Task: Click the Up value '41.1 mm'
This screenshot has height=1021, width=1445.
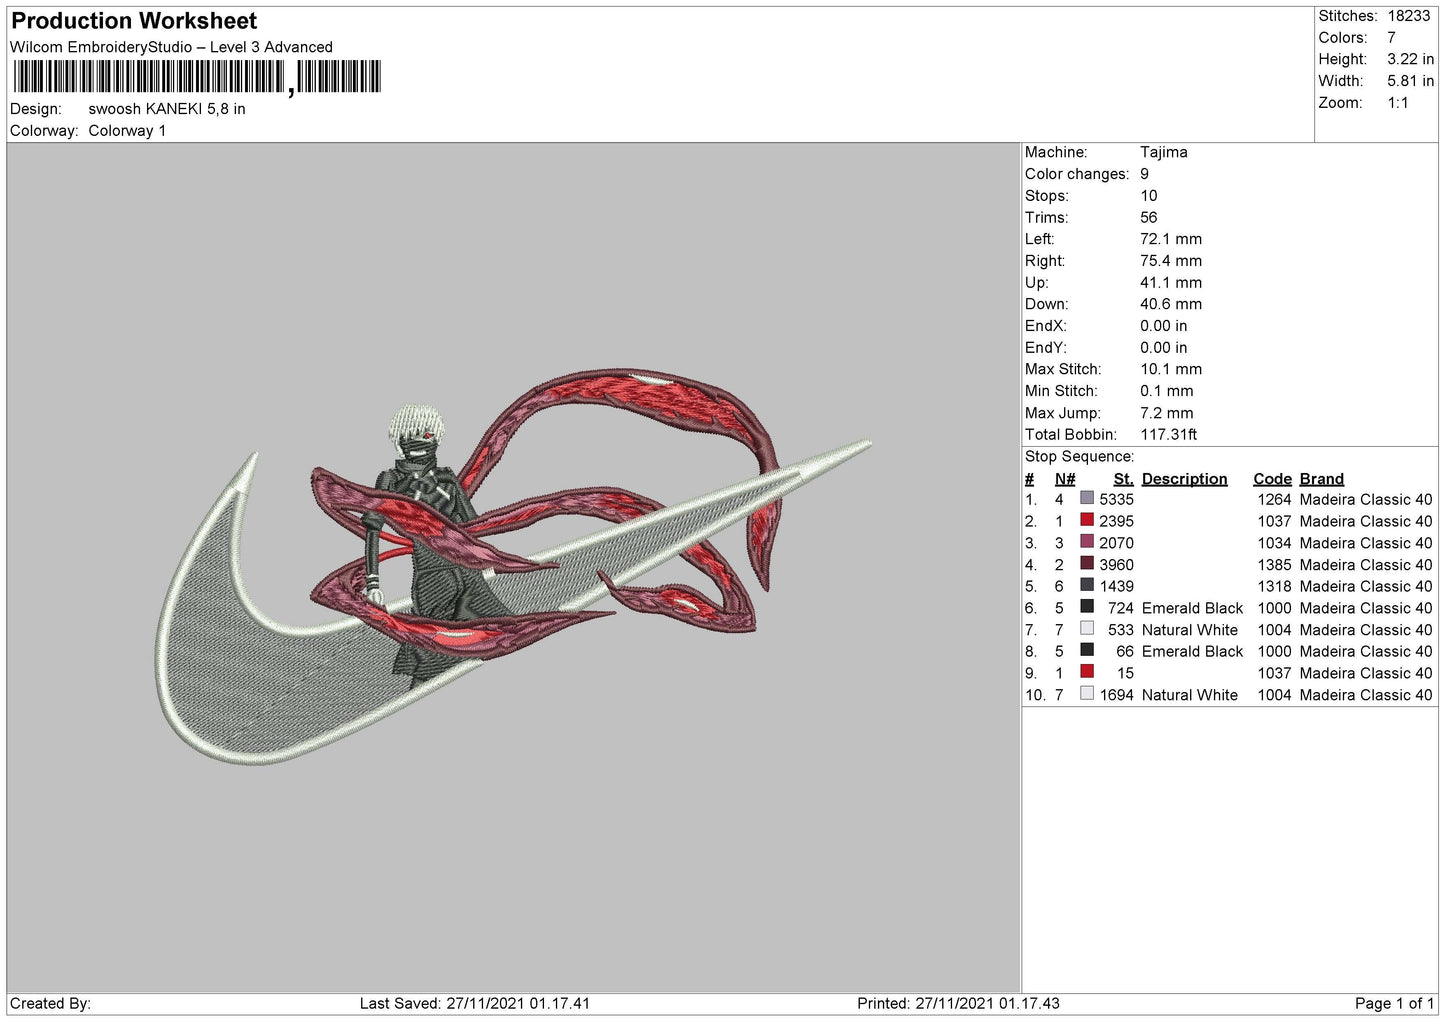Action: click(x=1171, y=283)
